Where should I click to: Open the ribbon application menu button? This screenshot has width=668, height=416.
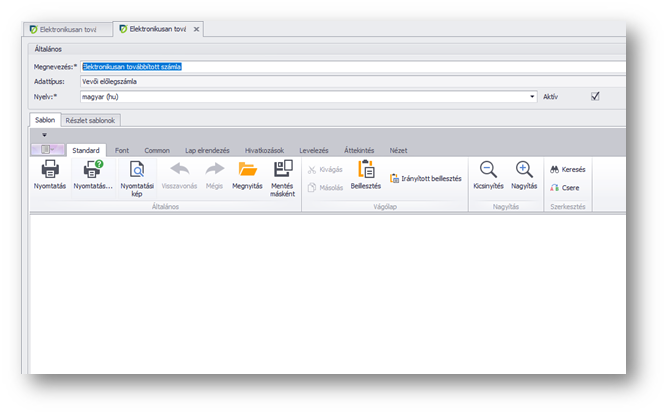(x=46, y=149)
